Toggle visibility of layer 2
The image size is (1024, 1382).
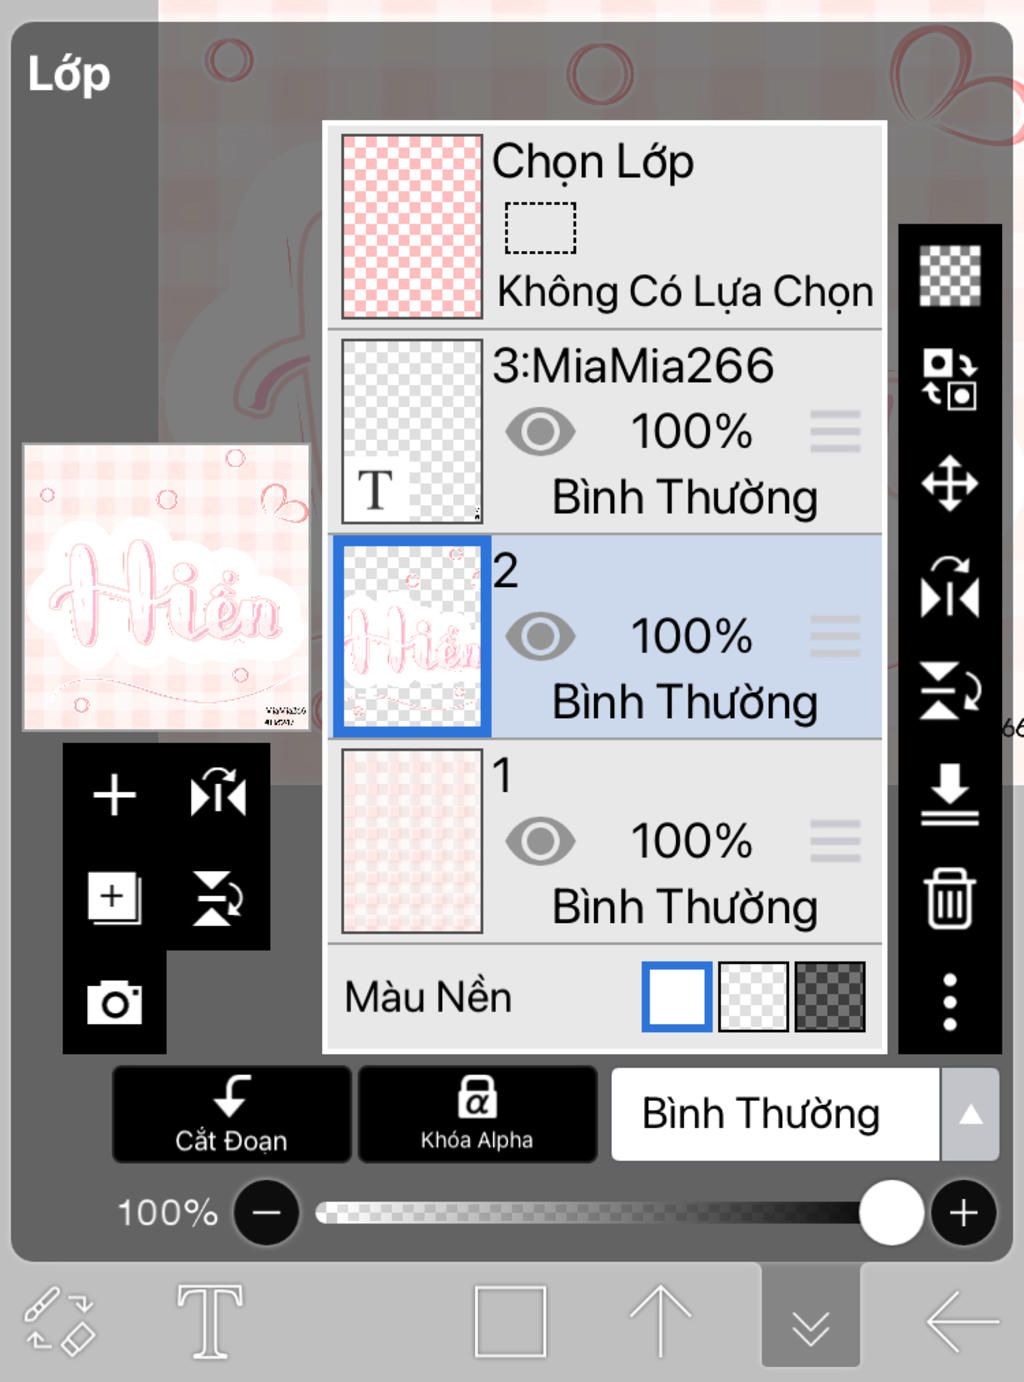click(x=540, y=637)
